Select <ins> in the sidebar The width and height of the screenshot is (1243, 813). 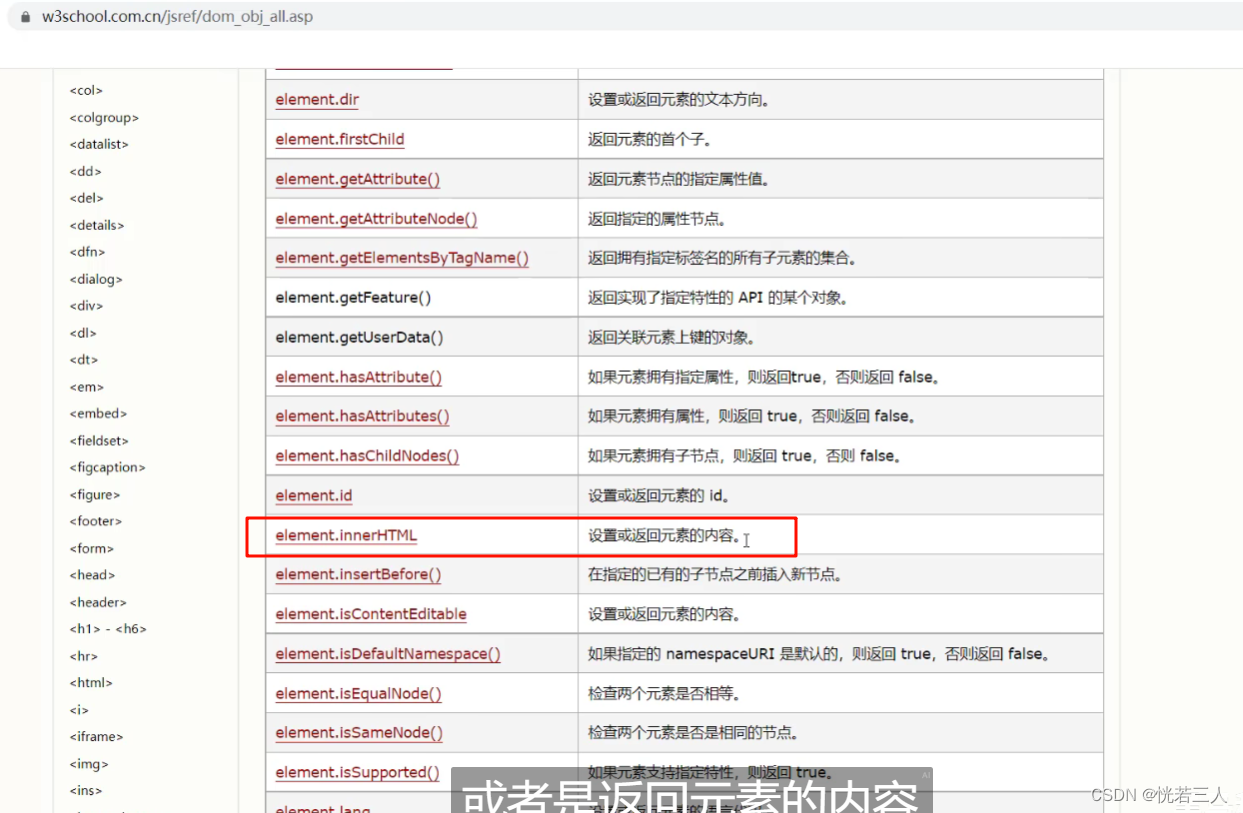point(86,790)
